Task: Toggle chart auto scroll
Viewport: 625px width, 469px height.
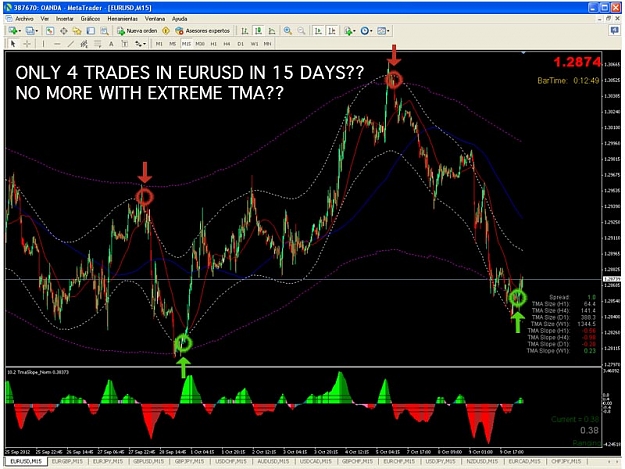Action: coord(318,31)
